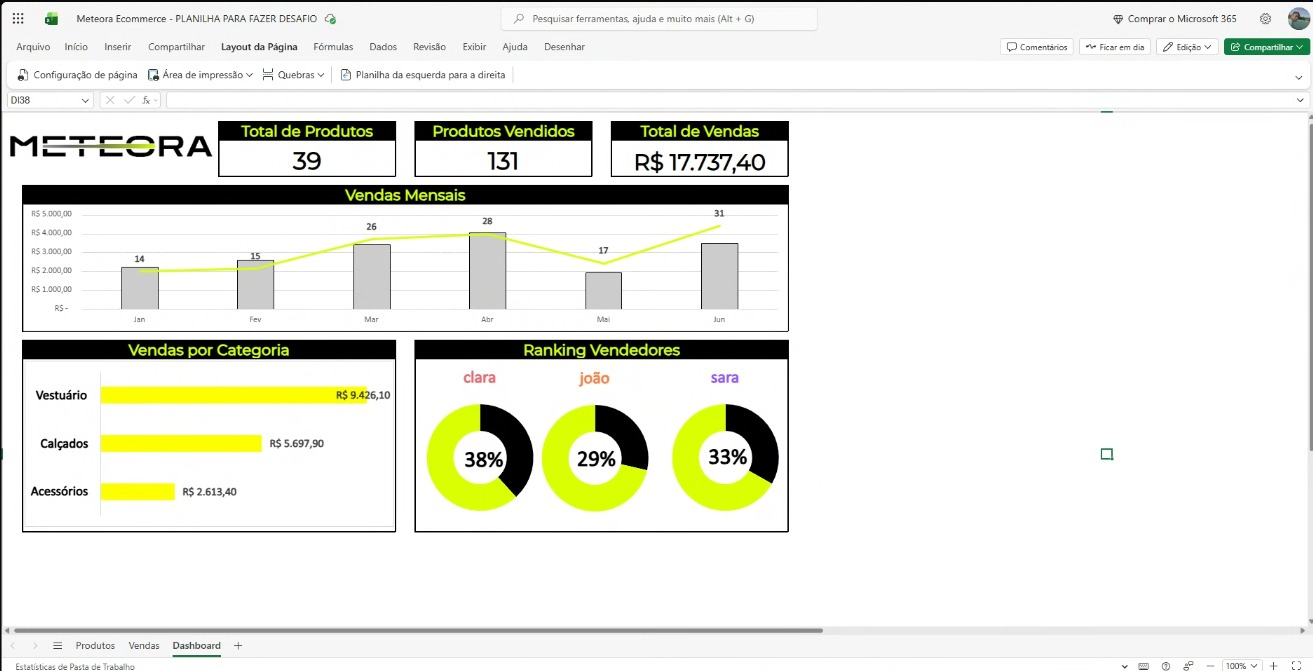Click the cancel entry X icon
The width and height of the screenshot is (1313, 671).
[110, 100]
